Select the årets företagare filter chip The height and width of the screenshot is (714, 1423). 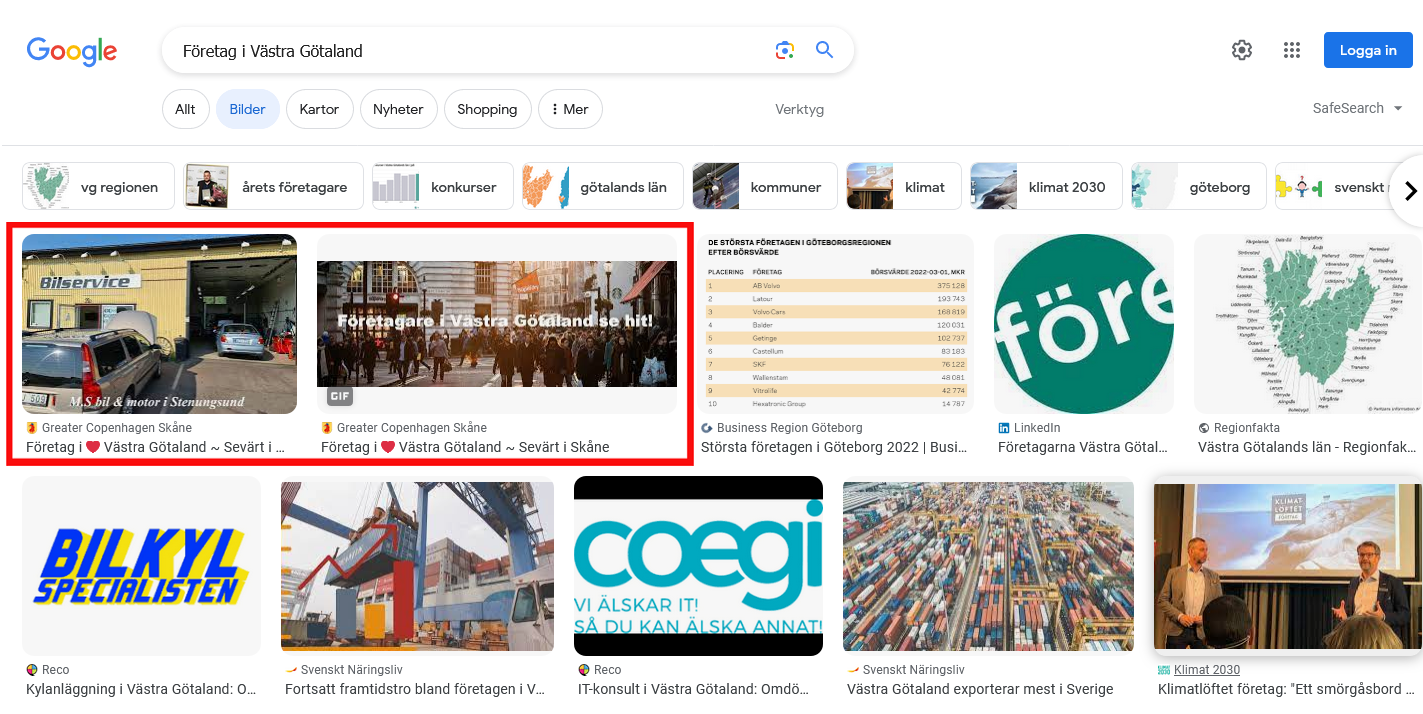click(274, 186)
